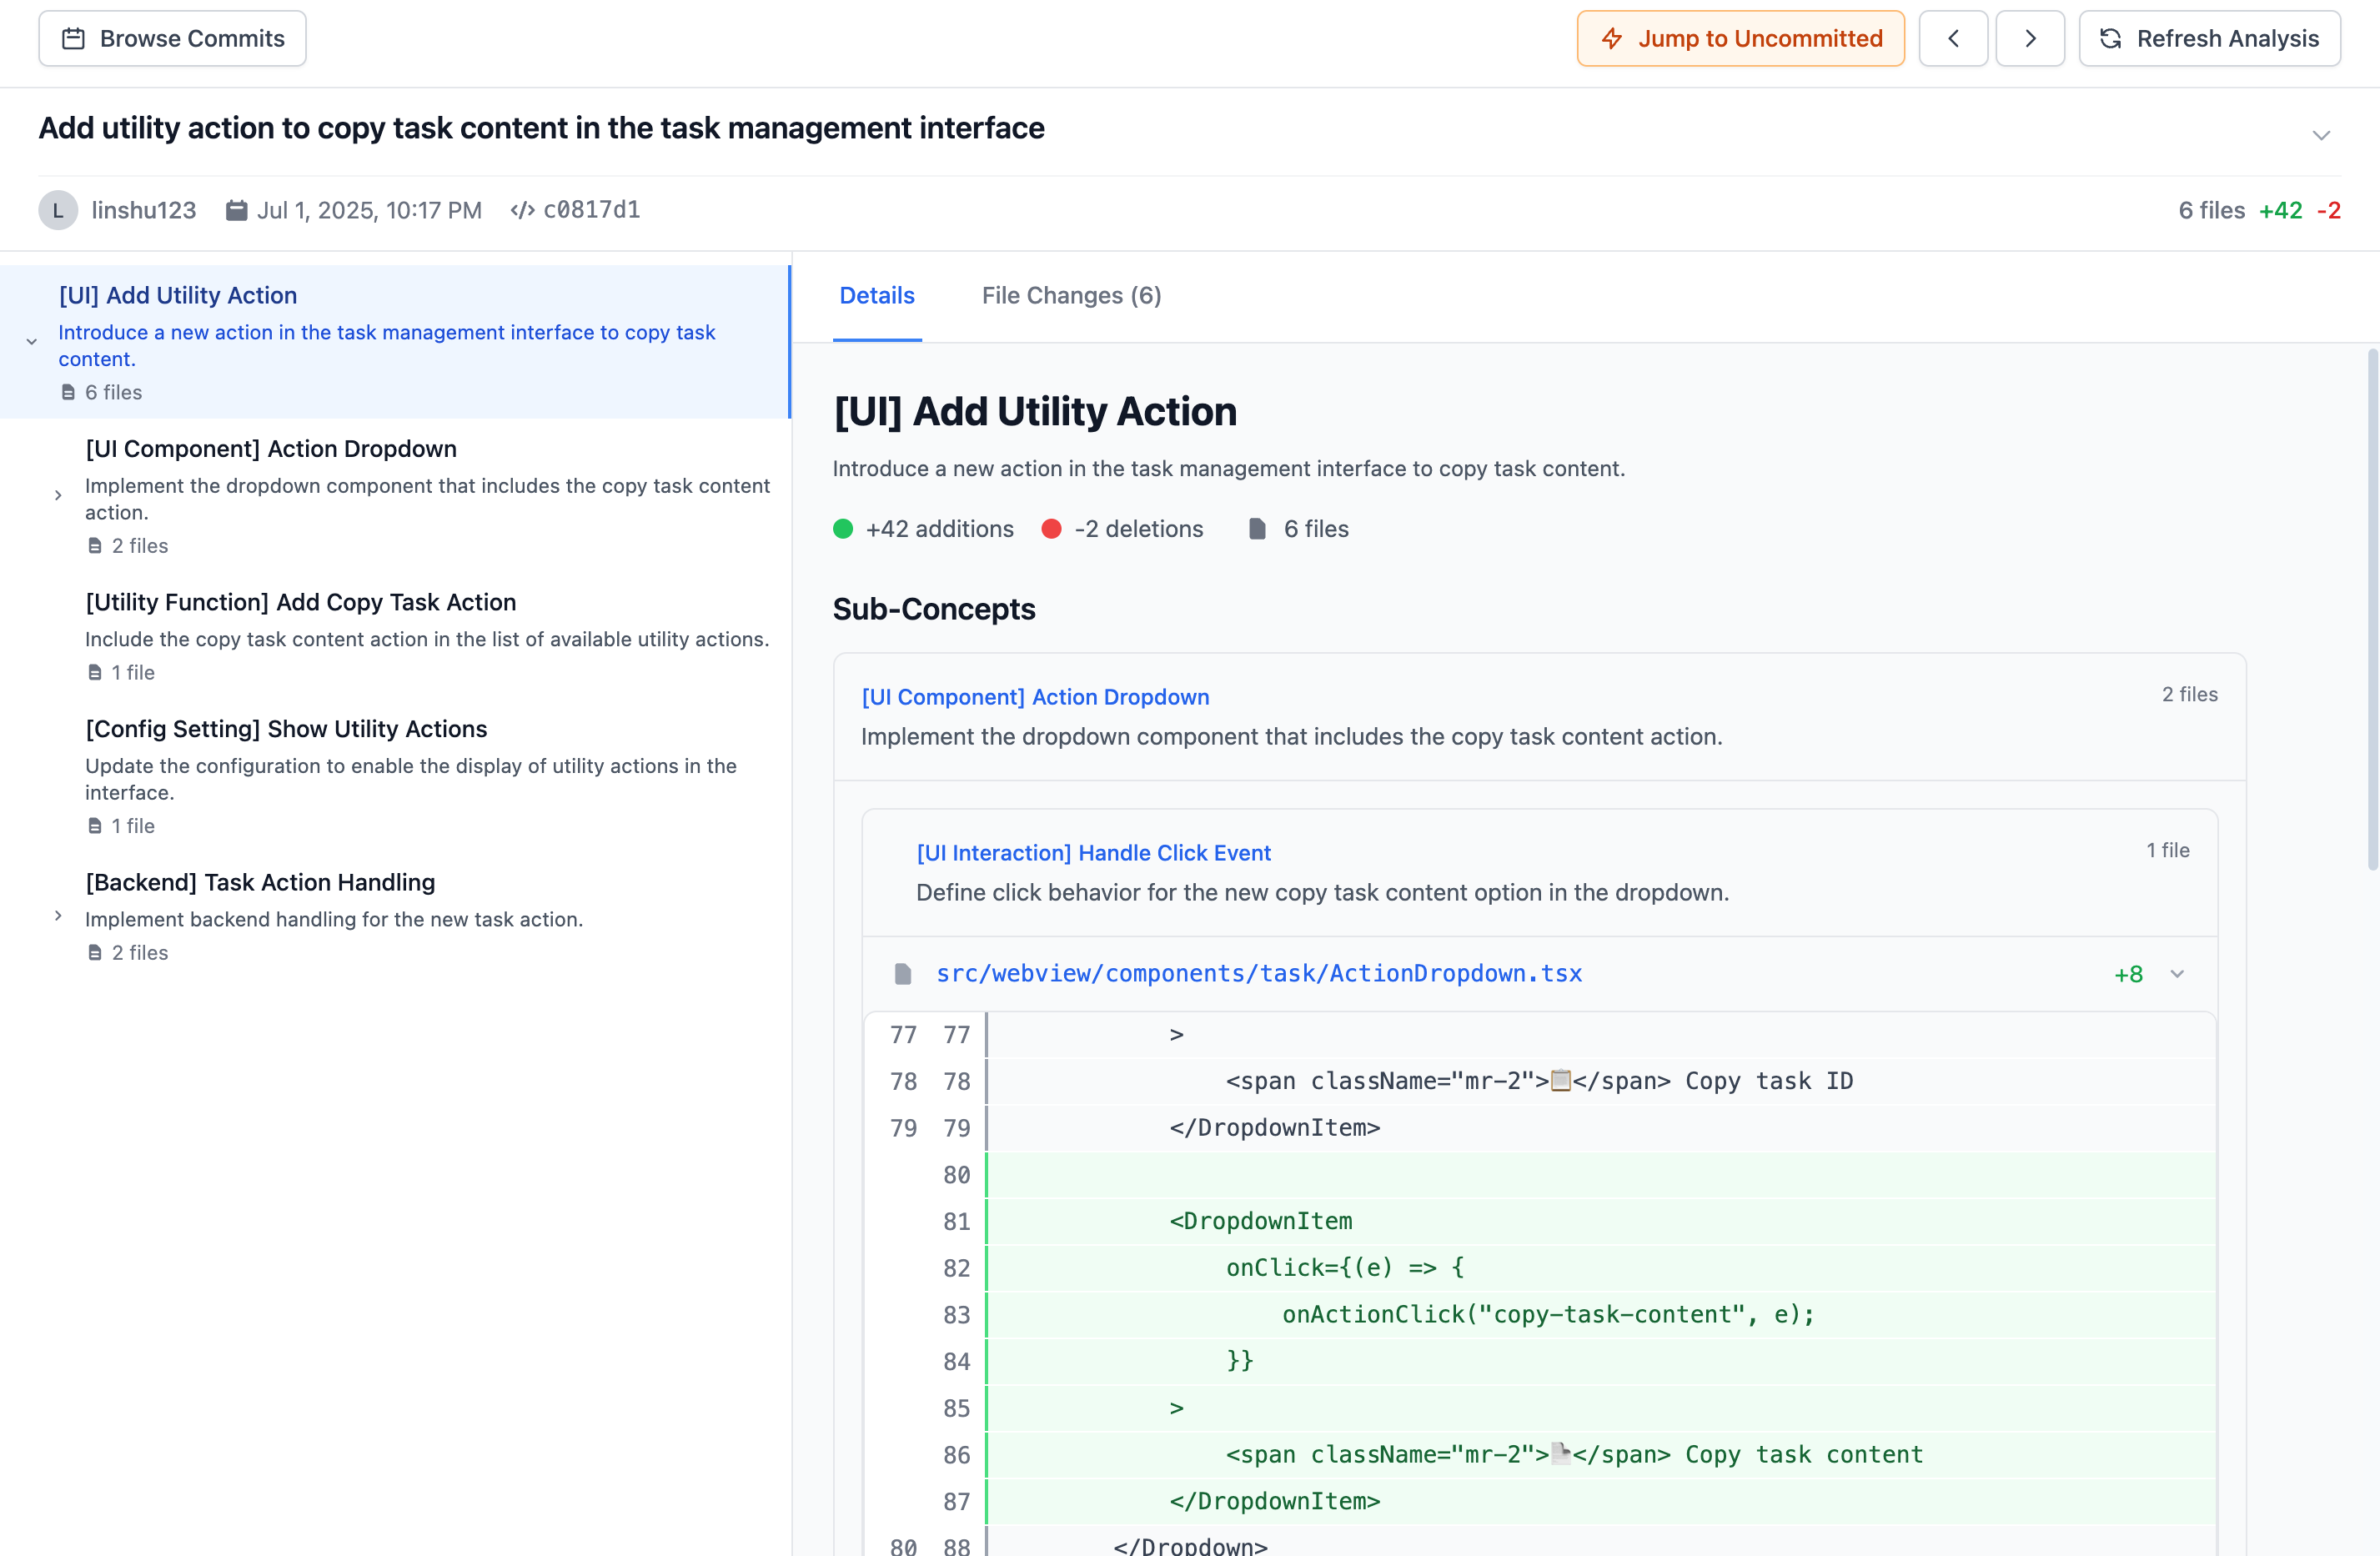The width and height of the screenshot is (2380, 1556).
Task: Click the linshu123 author avatar
Action: (58, 210)
